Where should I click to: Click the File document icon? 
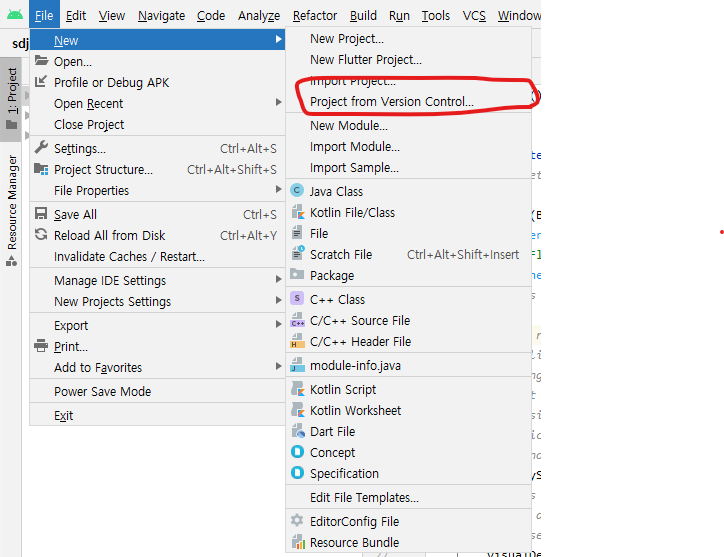pos(297,233)
